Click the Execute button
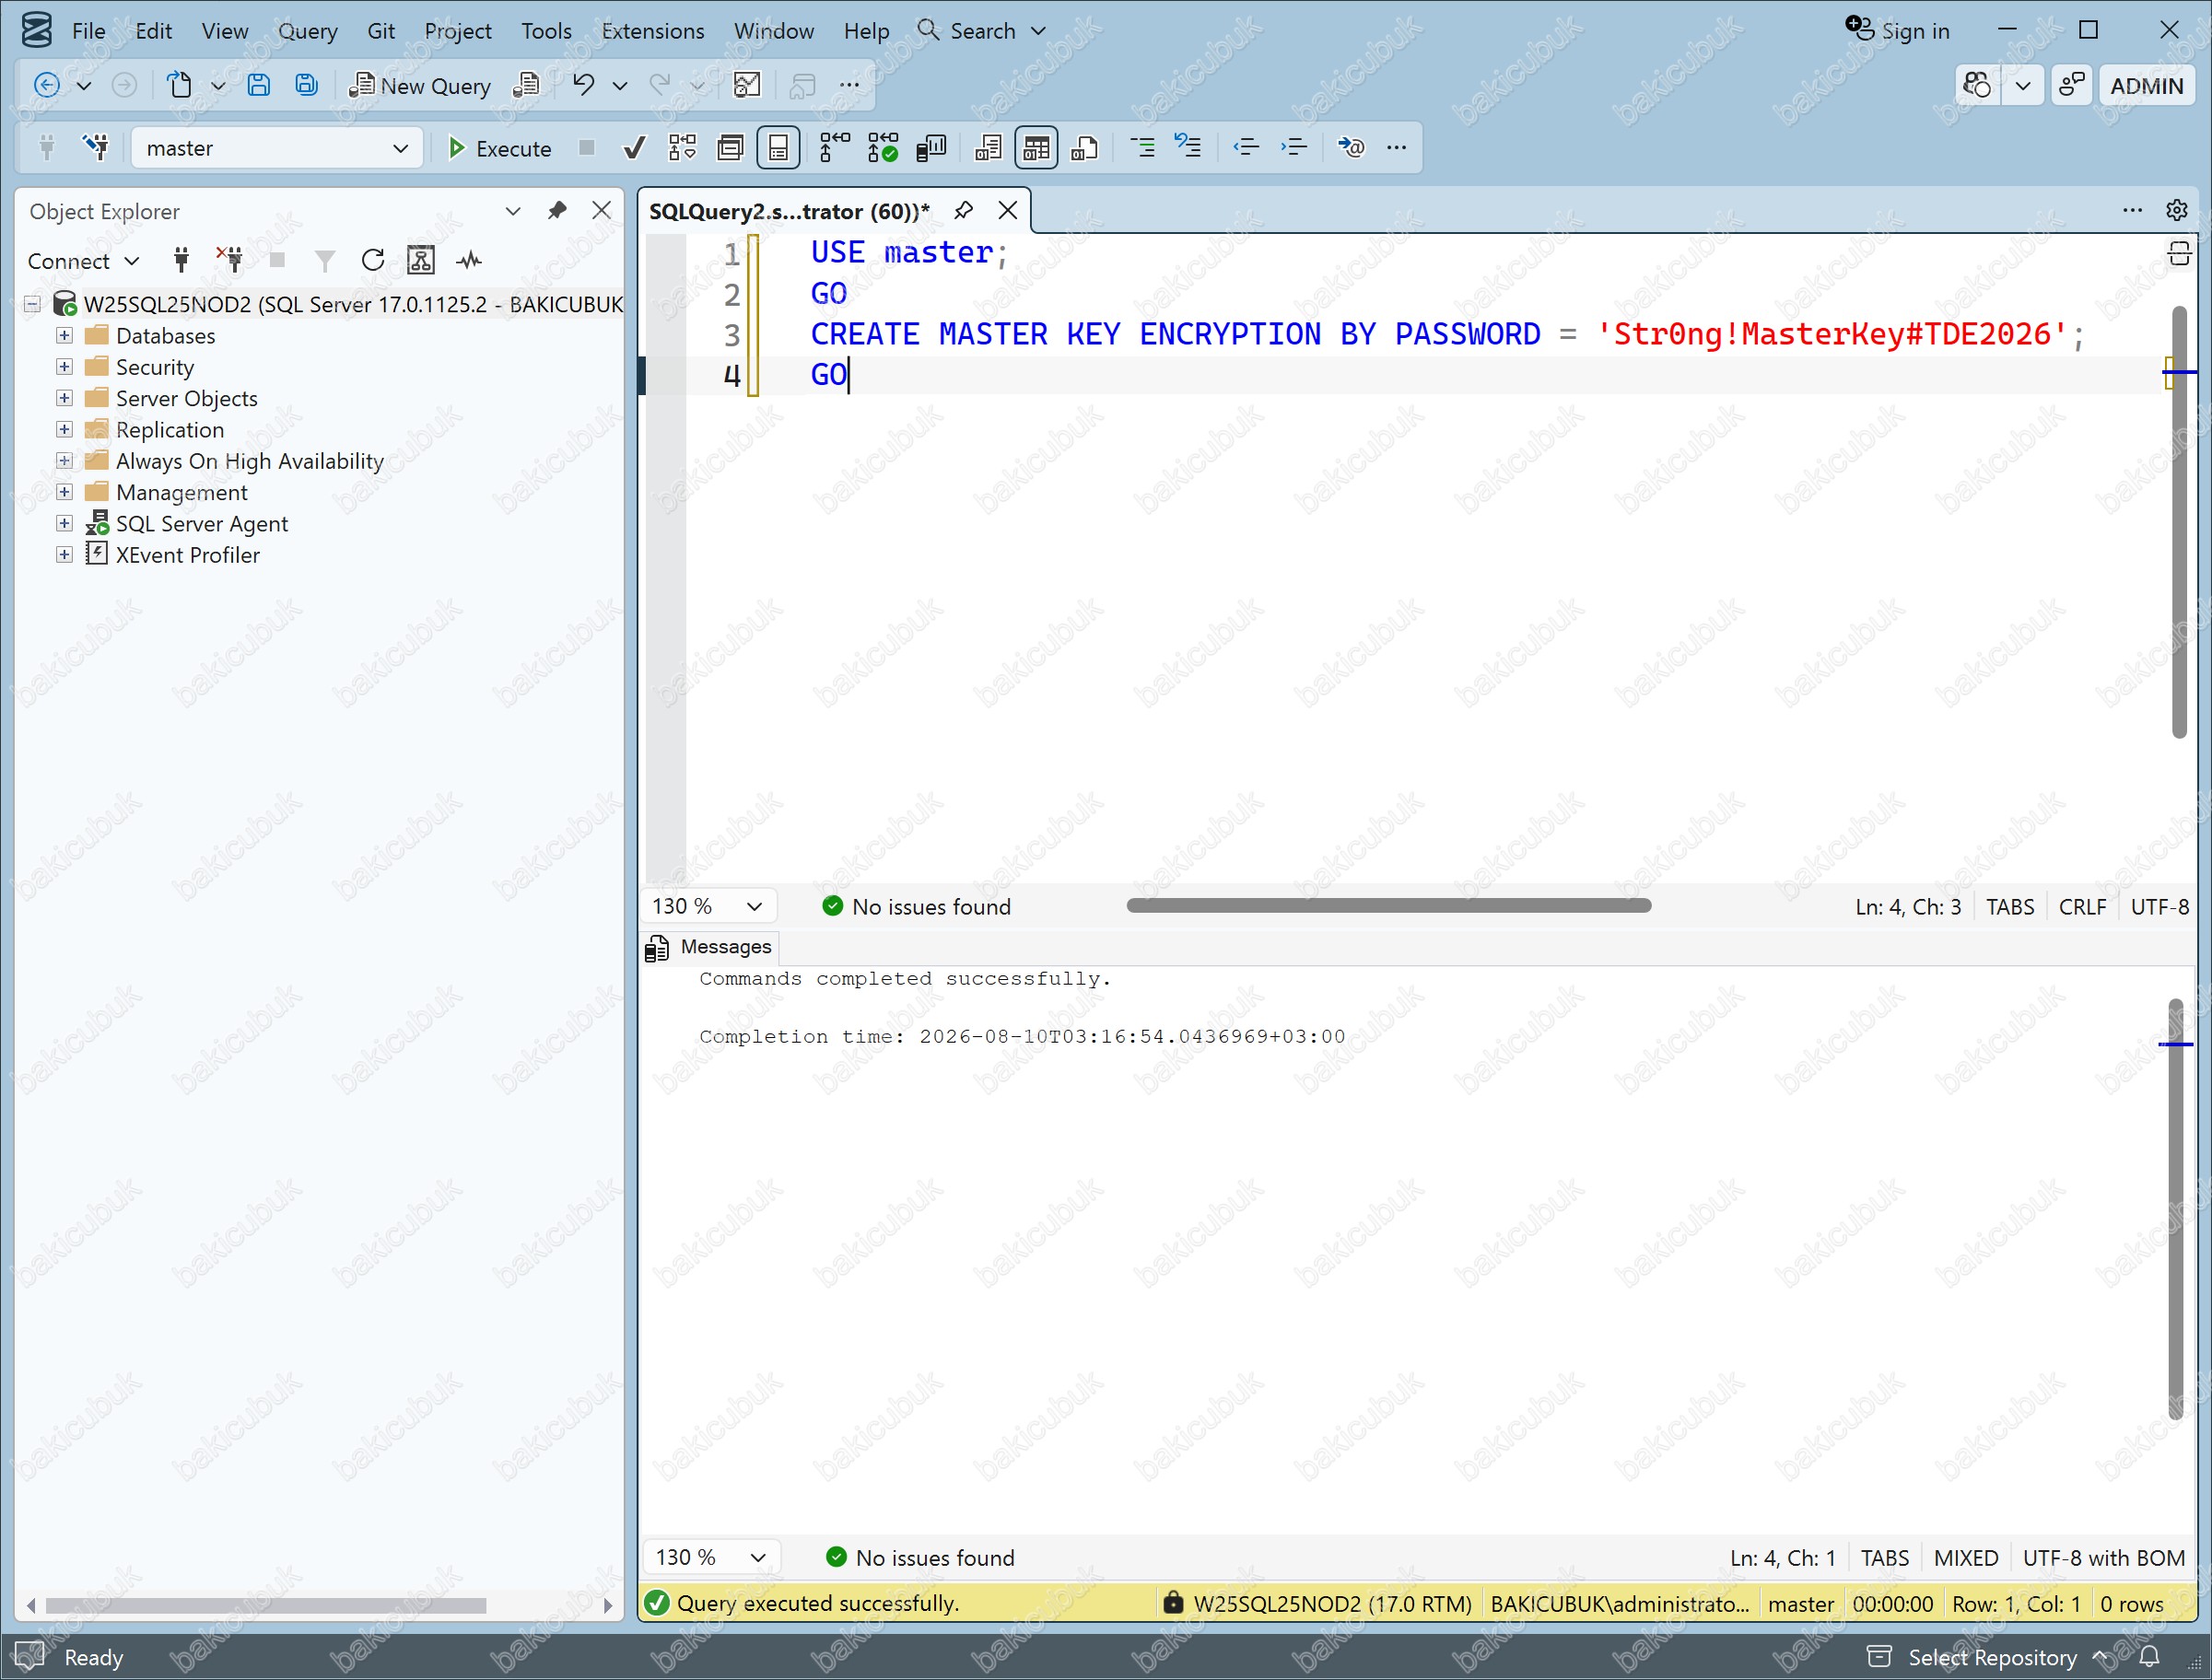 [x=499, y=148]
